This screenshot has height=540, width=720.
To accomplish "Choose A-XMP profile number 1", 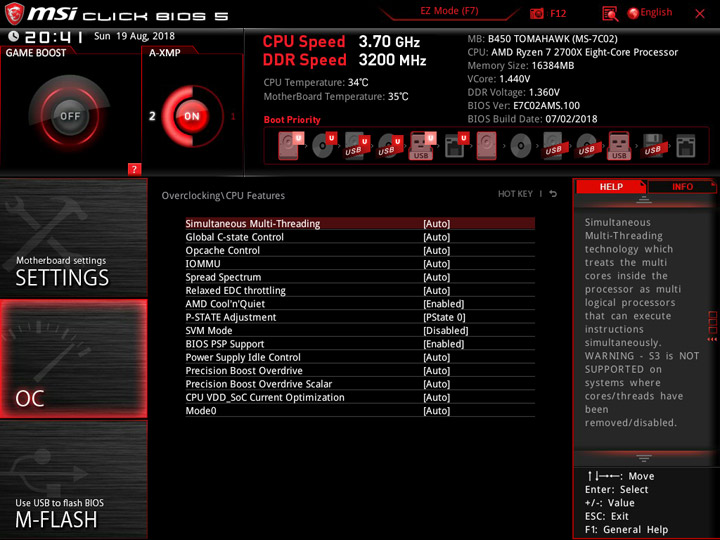I will pos(233,117).
